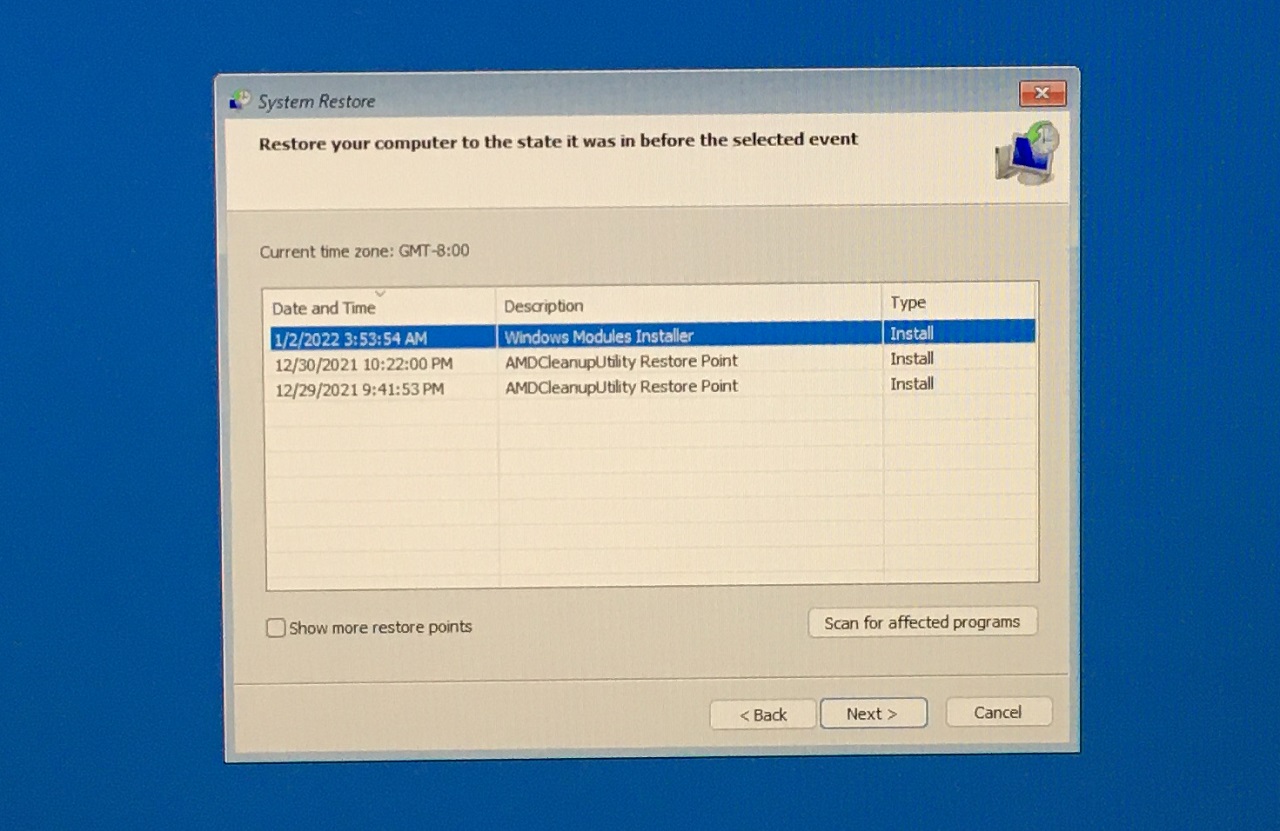Screen dimensions: 1280x831
Task: Sort list by Description column header
Action: (543, 306)
